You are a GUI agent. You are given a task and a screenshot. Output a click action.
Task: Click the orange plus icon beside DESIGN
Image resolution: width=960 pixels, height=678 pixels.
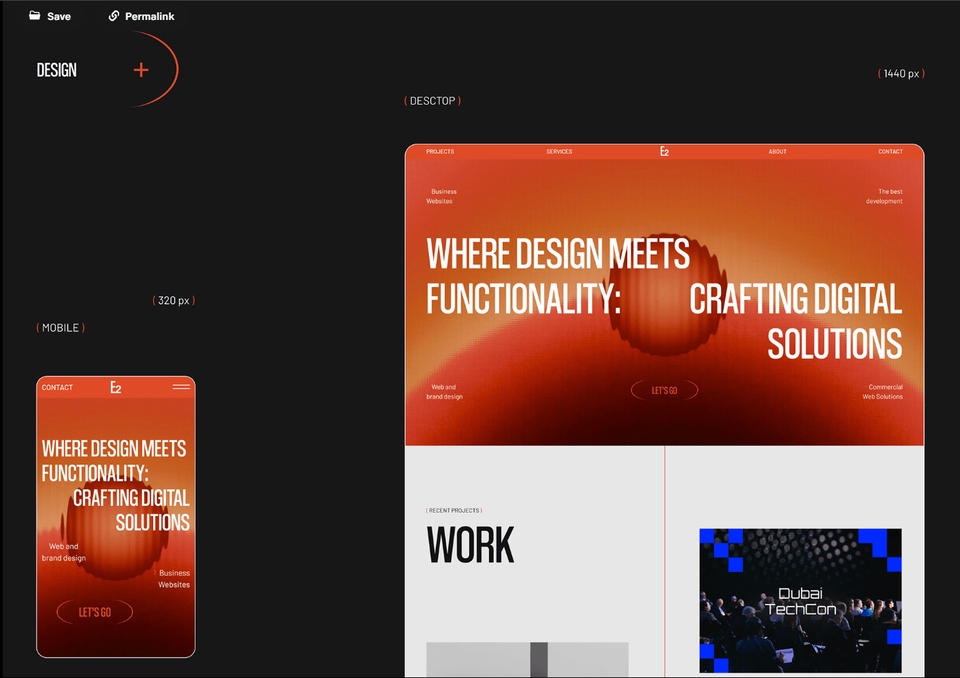[140, 70]
